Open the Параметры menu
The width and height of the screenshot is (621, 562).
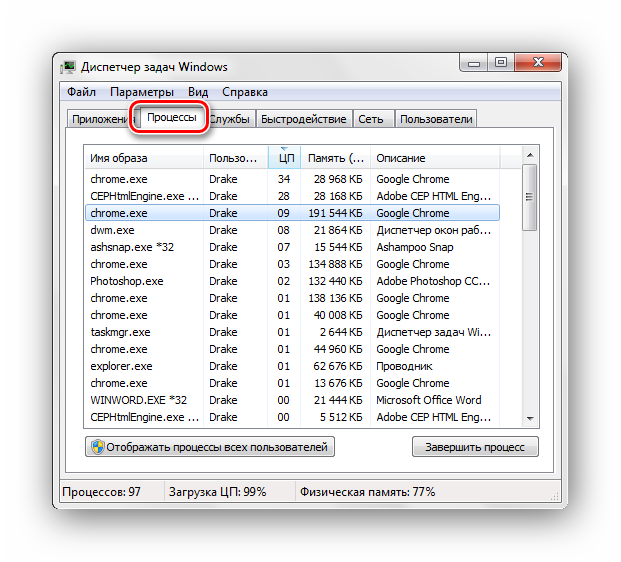click(x=142, y=92)
